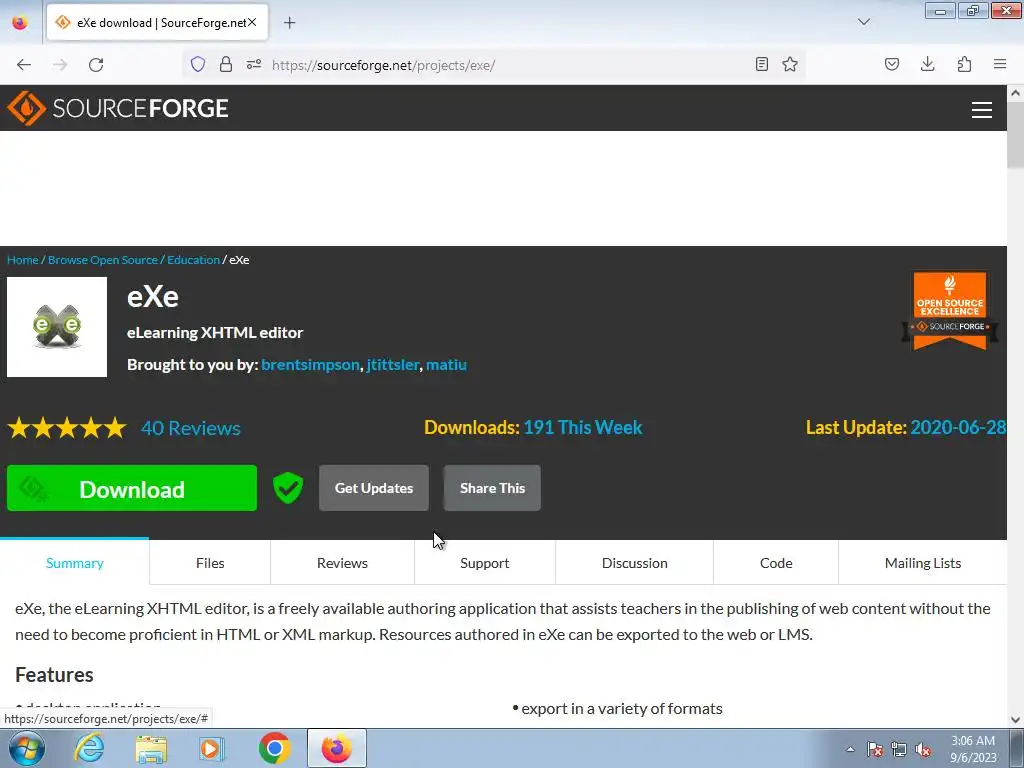Reload the page with refresh icon

click(96, 65)
